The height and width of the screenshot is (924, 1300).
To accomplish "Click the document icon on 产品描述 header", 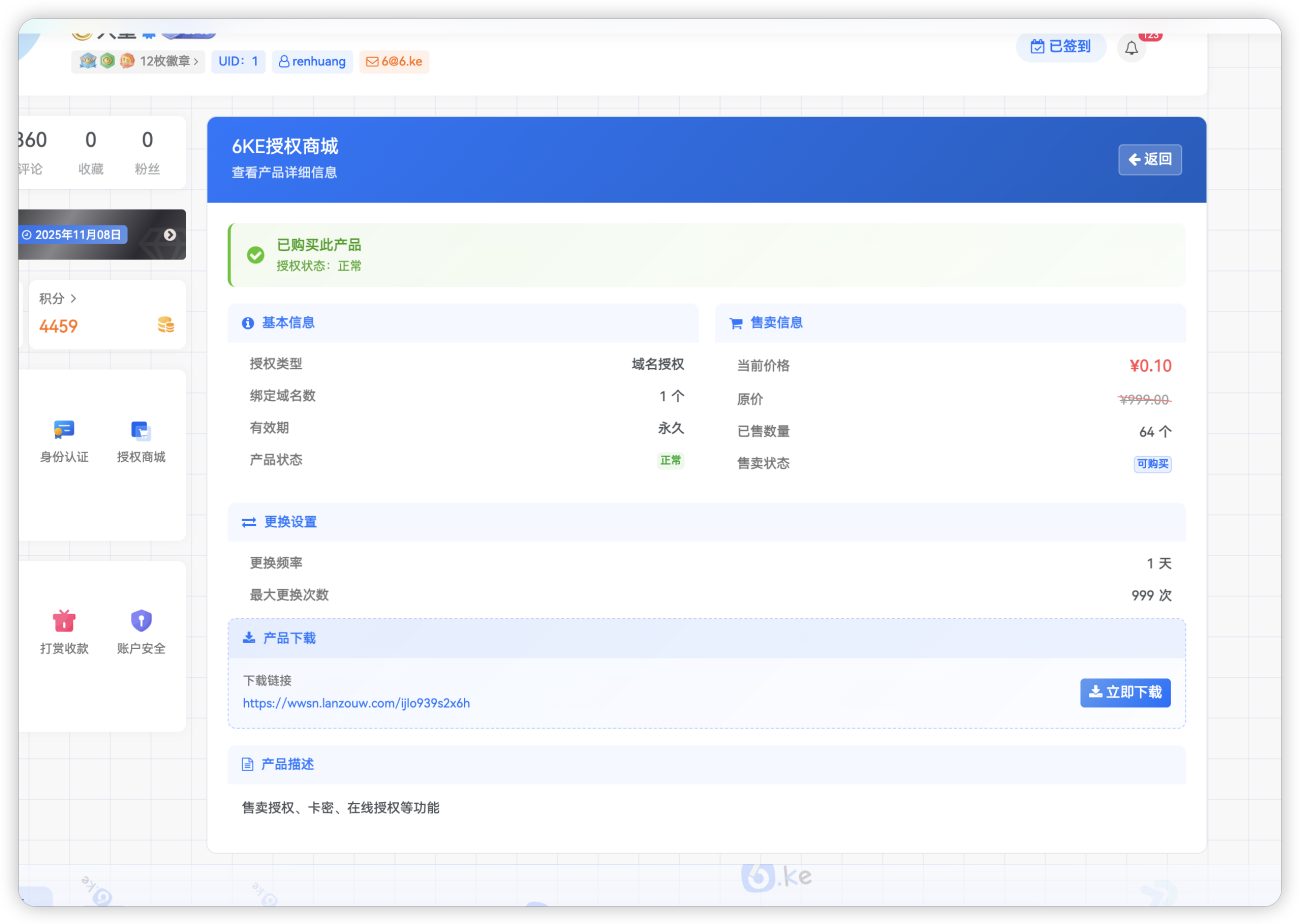I will (247, 763).
